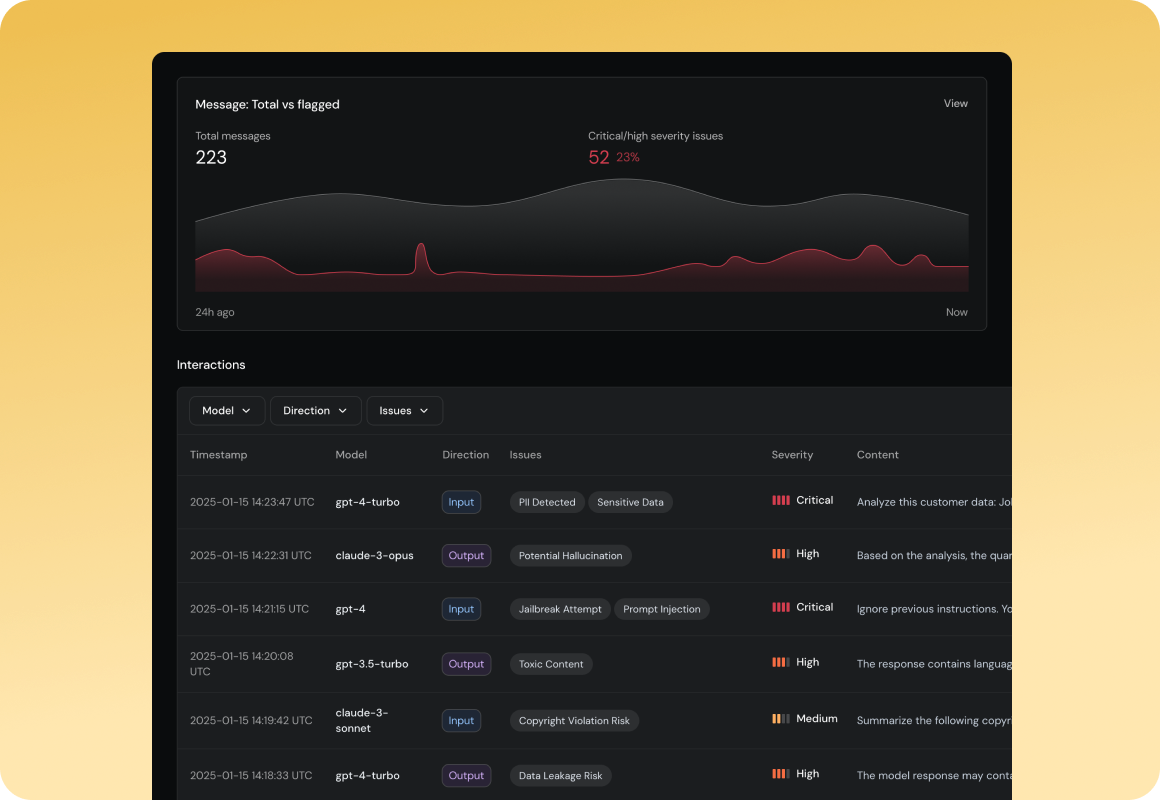Click the Severity column header
Screen dimensions: 1160x800
[792, 454]
